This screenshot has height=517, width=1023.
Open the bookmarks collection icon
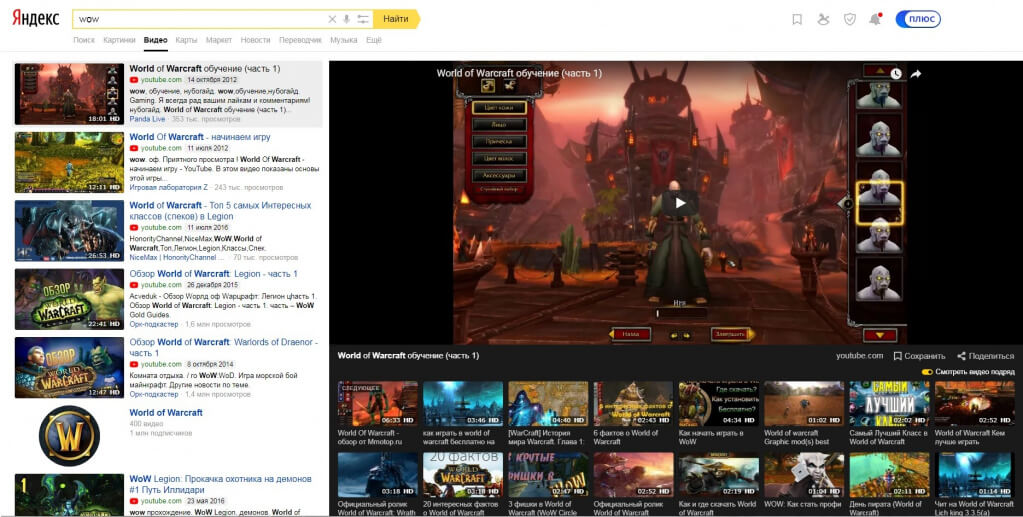tap(797, 20)
